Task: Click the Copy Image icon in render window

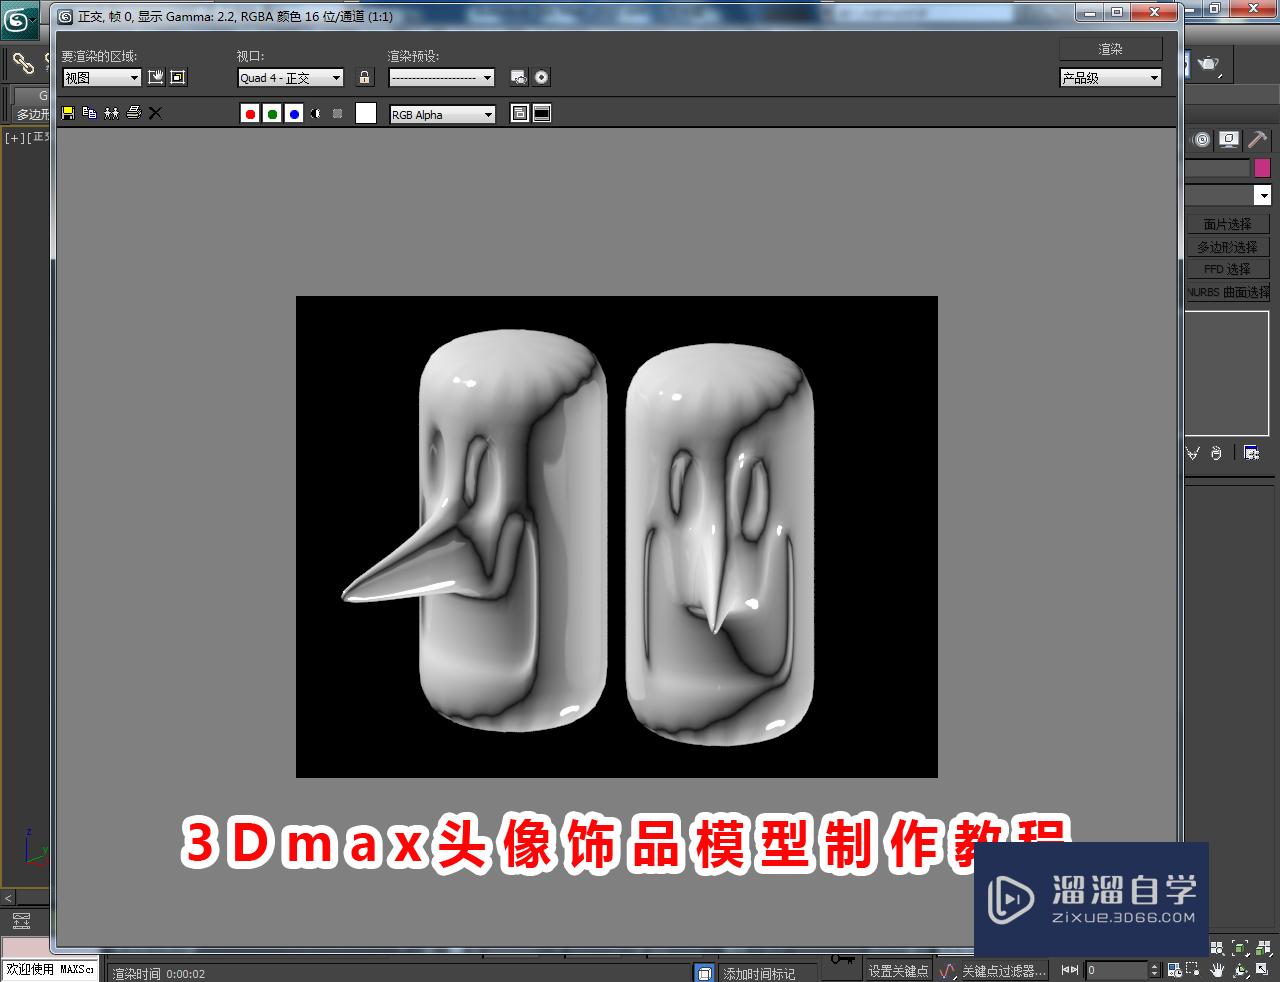Action: tap(90, 113)
